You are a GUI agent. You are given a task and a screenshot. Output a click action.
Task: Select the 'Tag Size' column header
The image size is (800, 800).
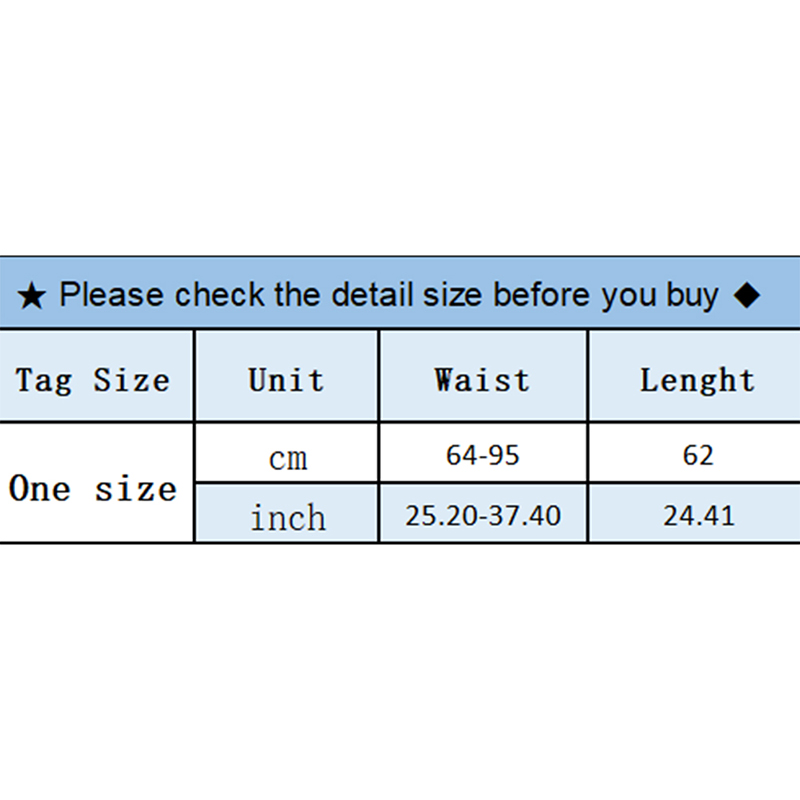tap(93, 380)
